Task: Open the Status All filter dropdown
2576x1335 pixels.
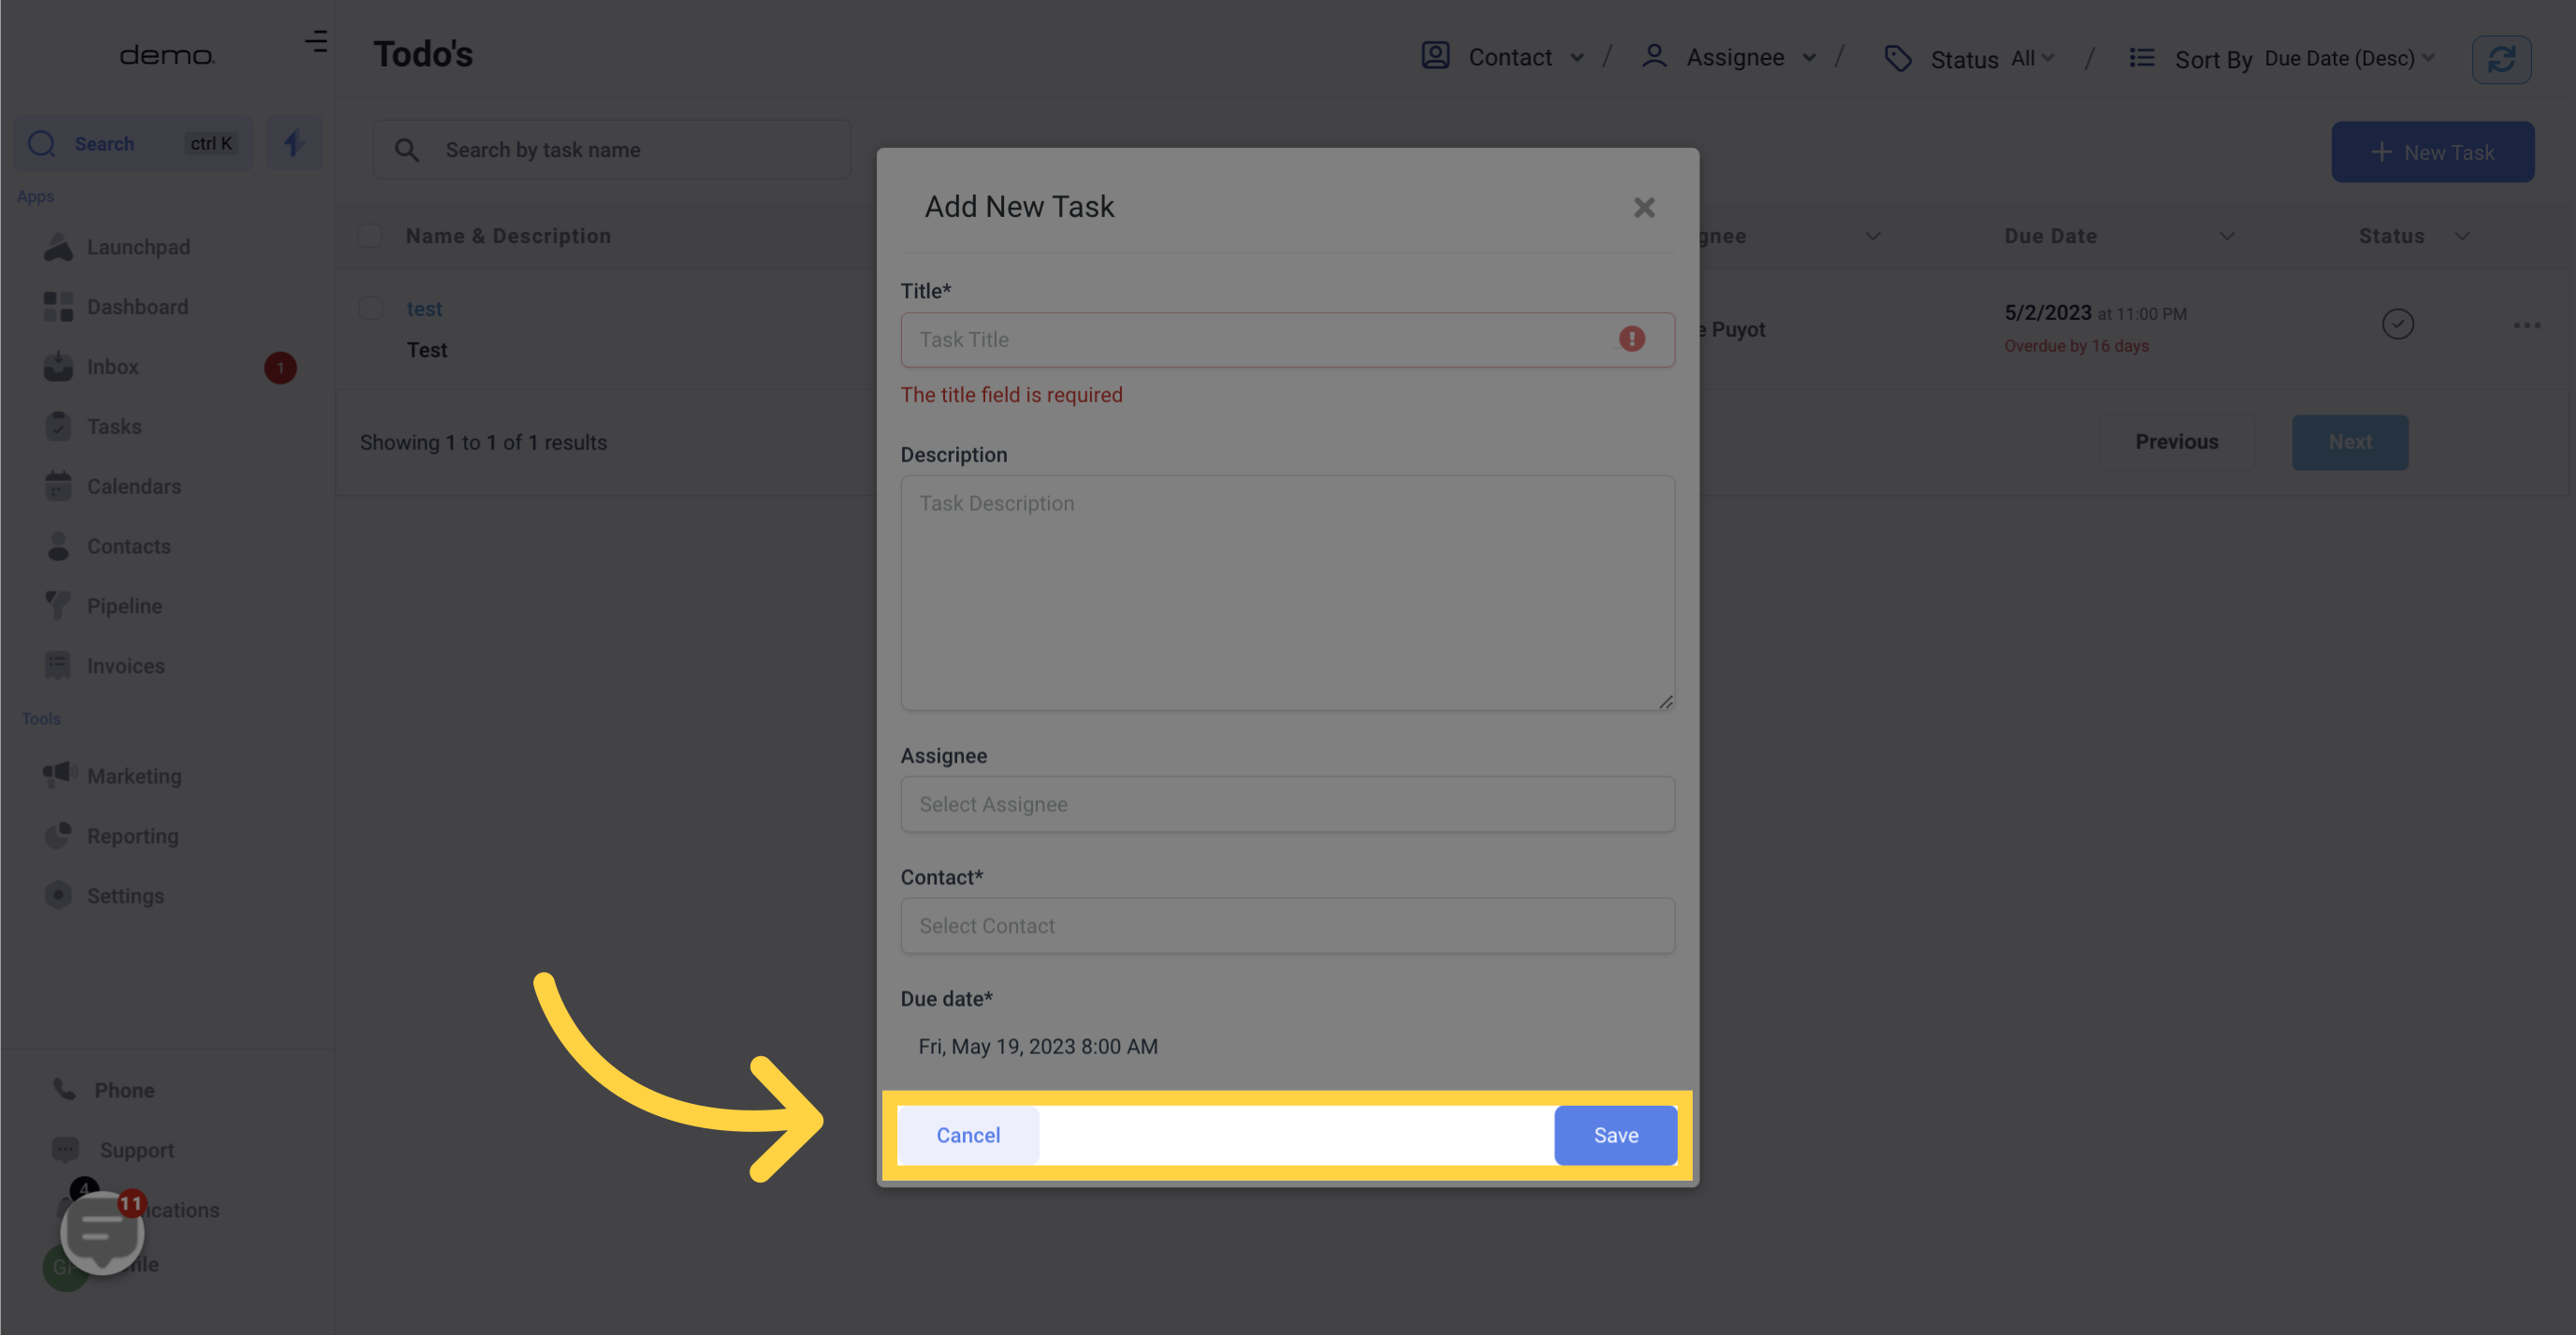Action: click(1969, 58)
